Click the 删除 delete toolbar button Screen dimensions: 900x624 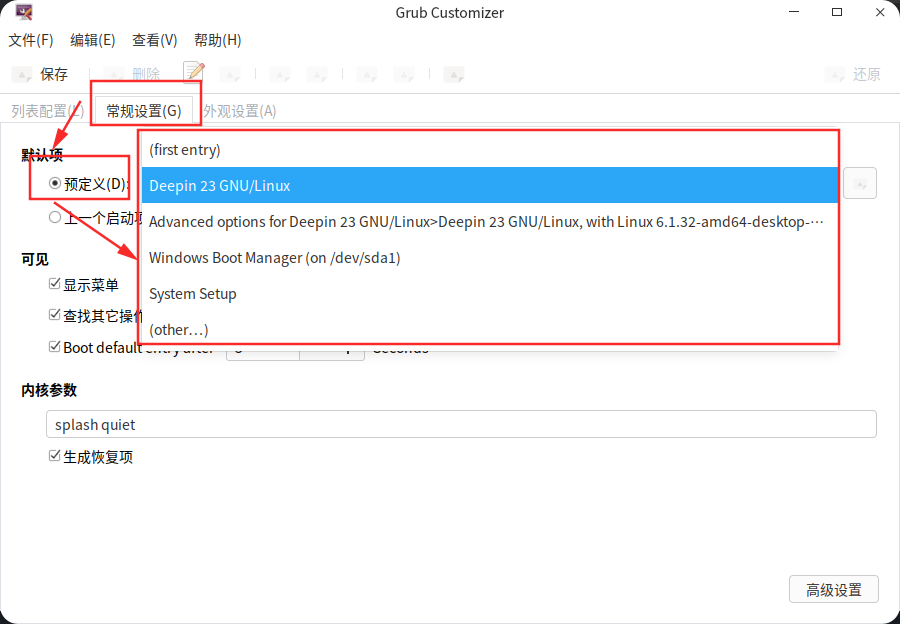pos(132,74)
